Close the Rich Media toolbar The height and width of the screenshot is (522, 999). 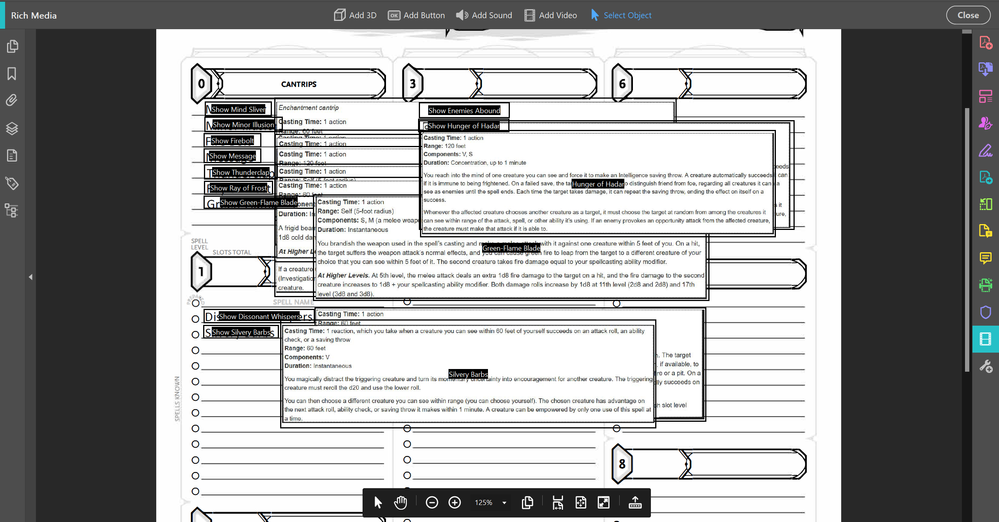pyautogui.click(x=968, y=15)
